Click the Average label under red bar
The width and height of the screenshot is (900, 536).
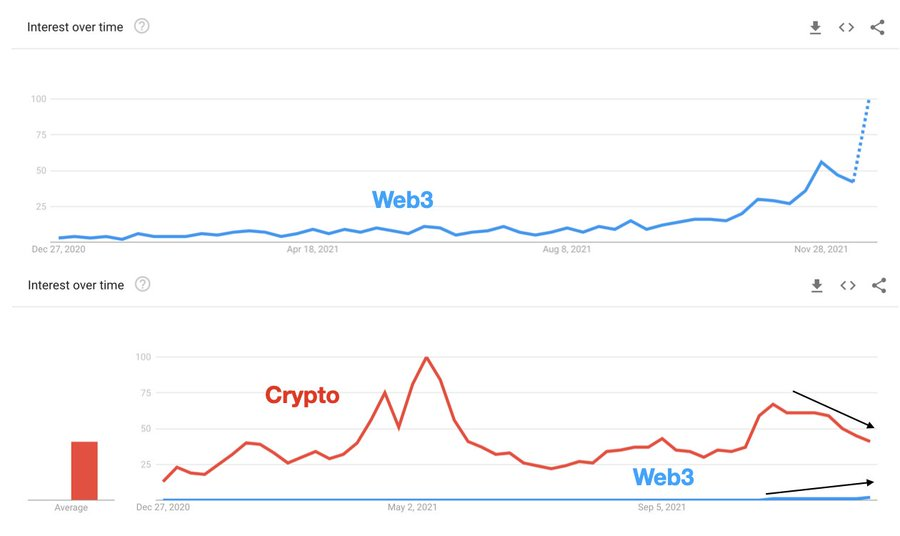[x=71, y=507]
